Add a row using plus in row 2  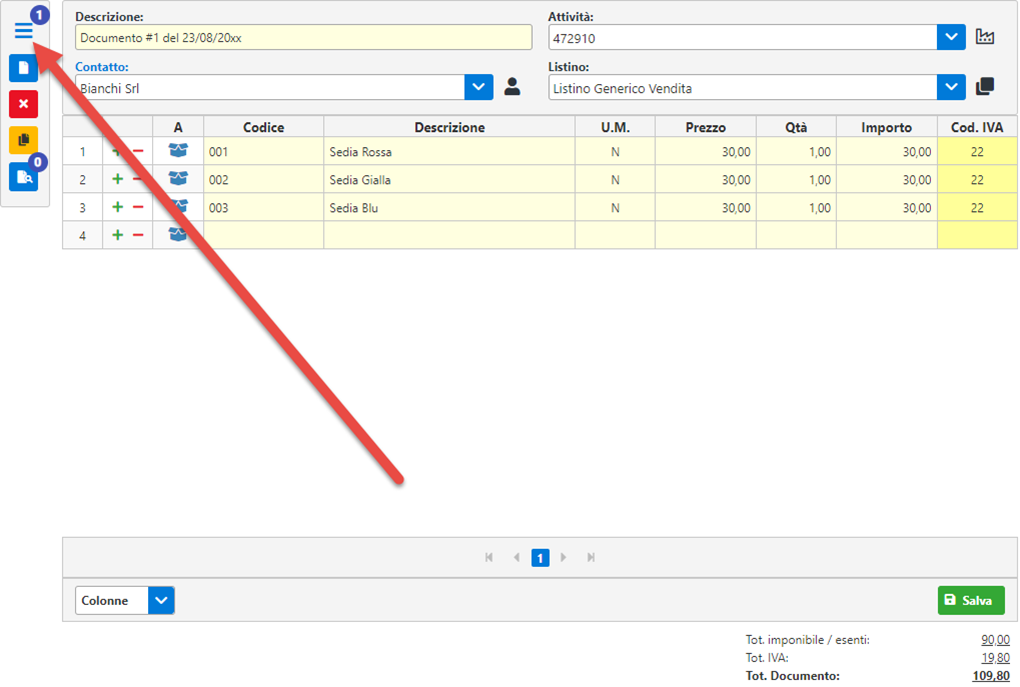[117, 179]
